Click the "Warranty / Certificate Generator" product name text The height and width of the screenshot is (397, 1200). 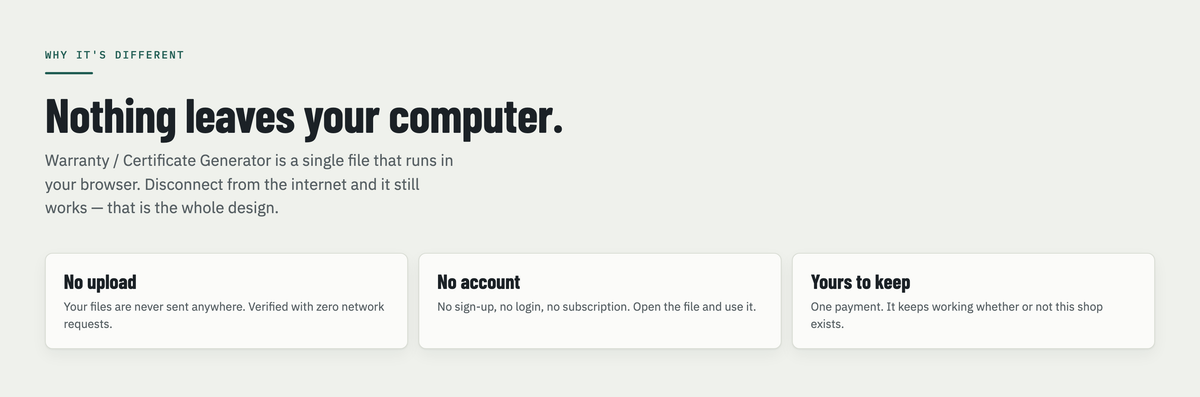[158, 160]
